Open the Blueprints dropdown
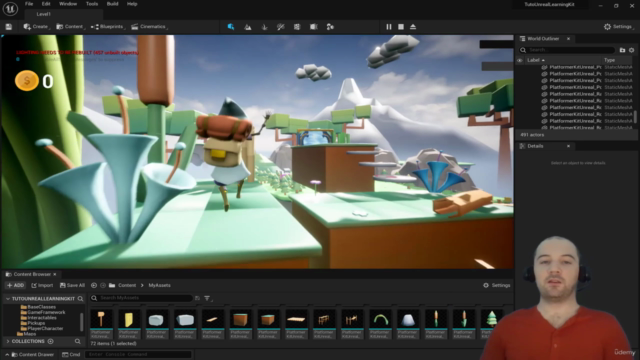Image resolution: width=640 pixels, height=360 pixels. coord(108,27)
